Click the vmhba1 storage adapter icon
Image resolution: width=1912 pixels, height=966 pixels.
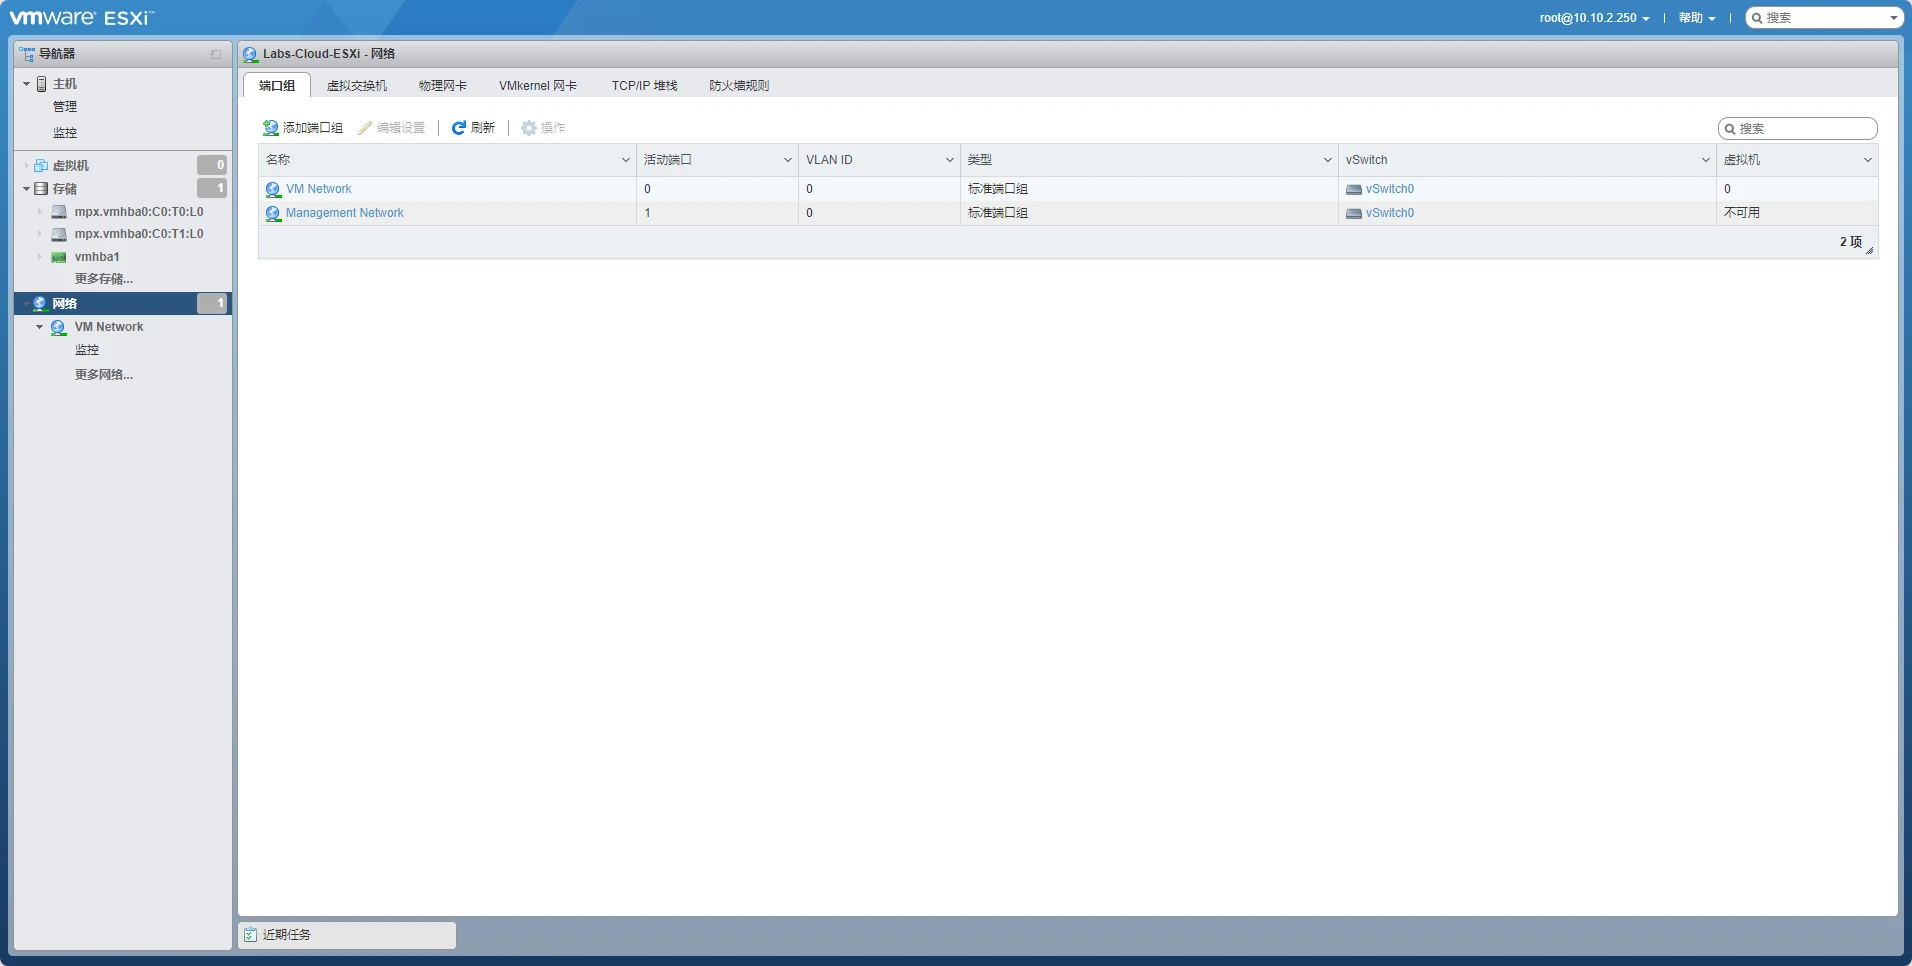click(59, 257)
